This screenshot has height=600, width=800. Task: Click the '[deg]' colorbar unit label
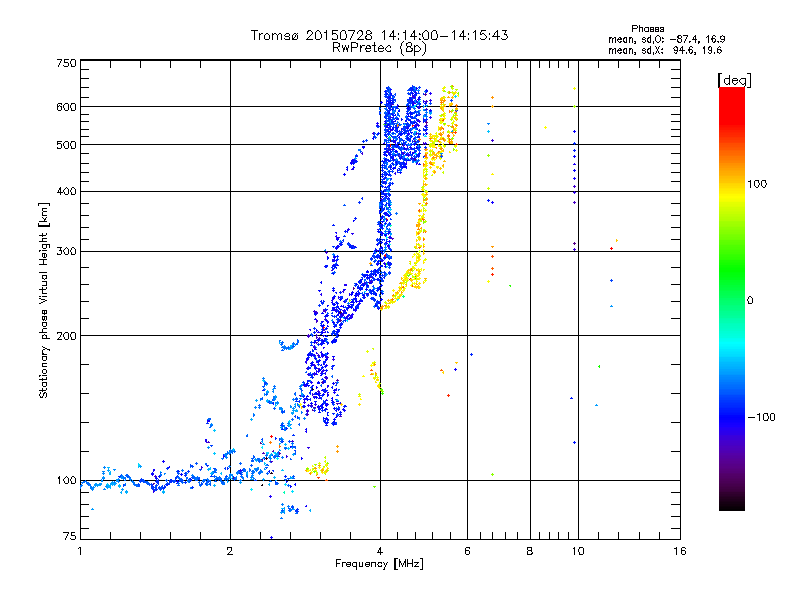(734, 80)
